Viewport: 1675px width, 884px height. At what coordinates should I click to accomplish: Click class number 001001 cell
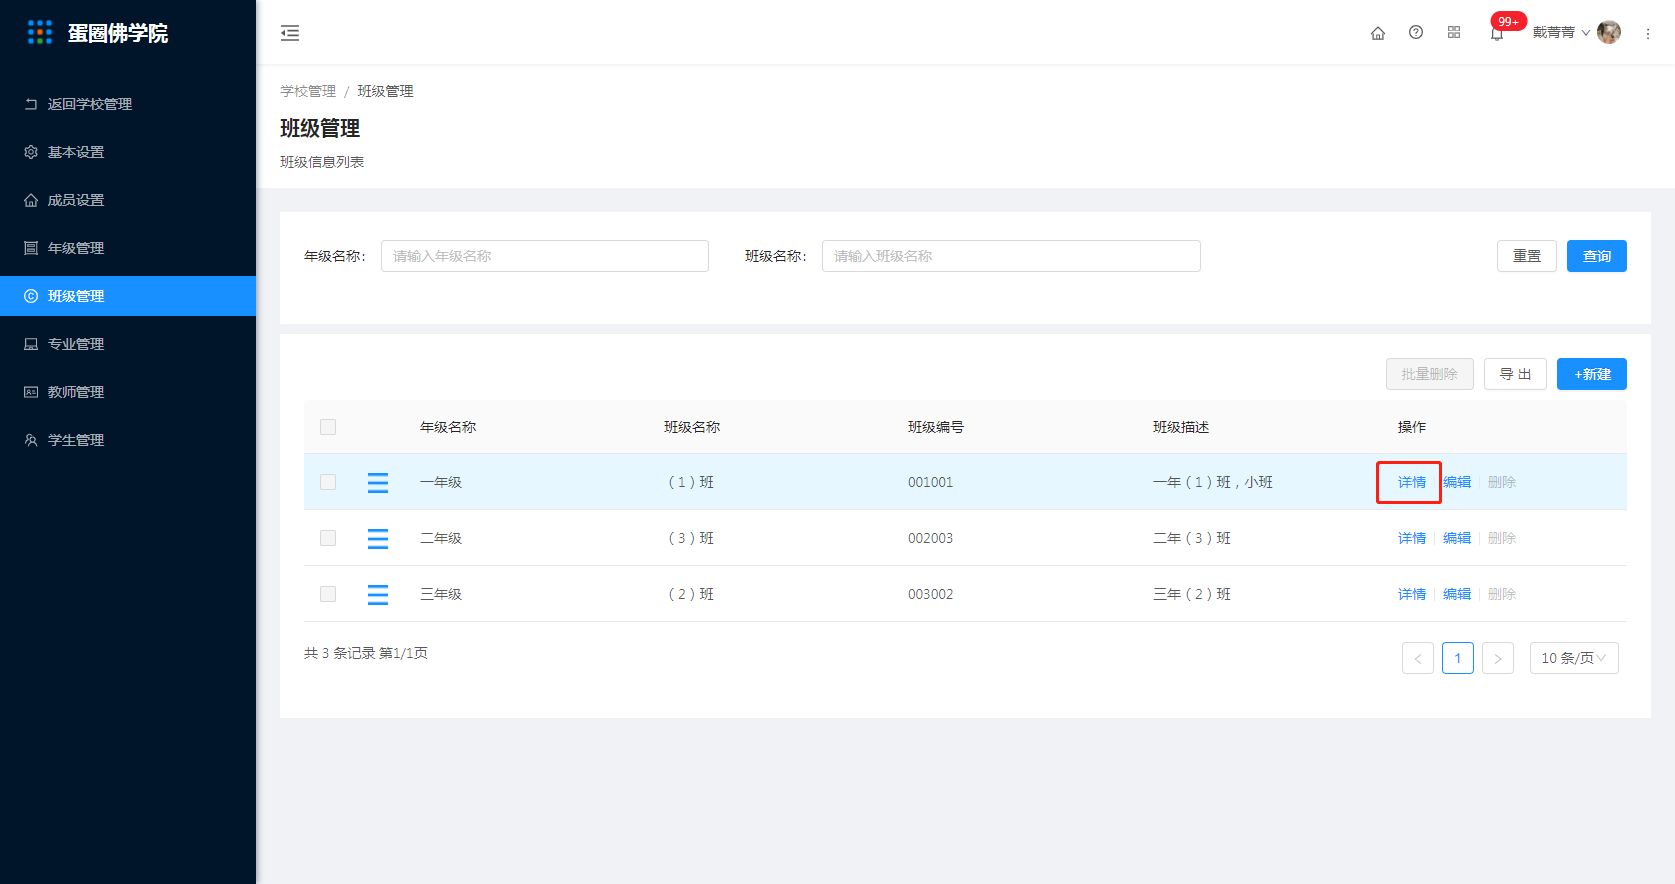930,482
